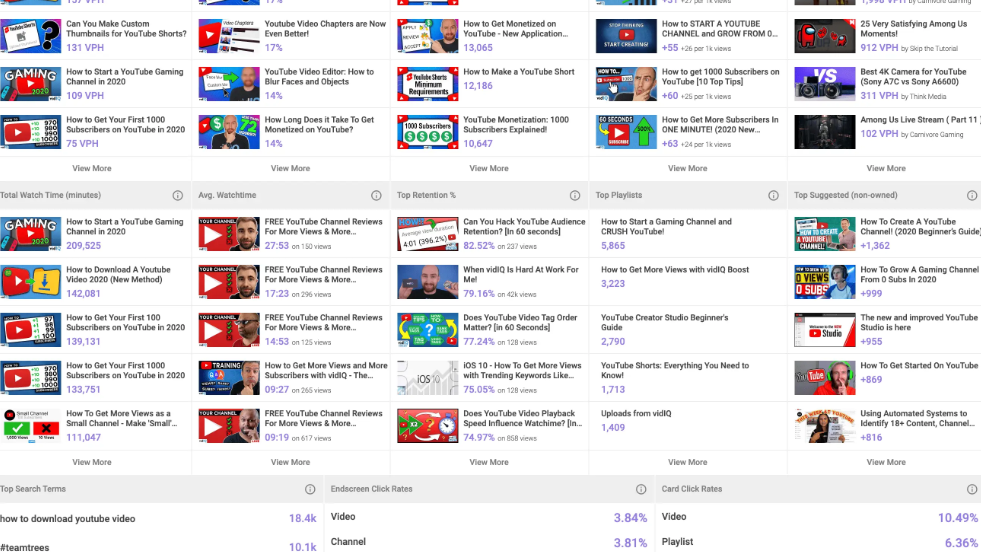Click thumbnail for 'Can You Hack YouTube Audience Retention?'

coord(427,233)
